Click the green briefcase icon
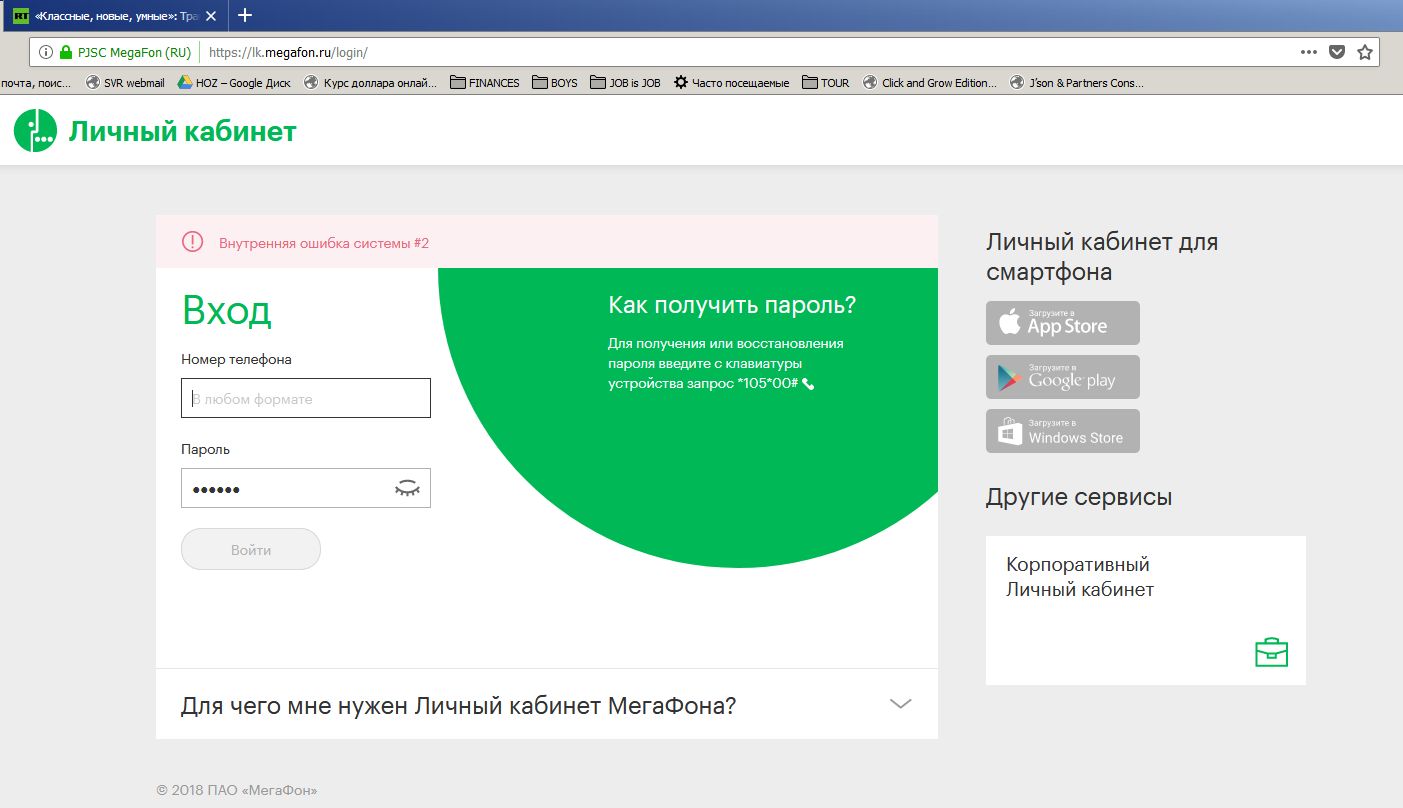This screenshot has height=808, width=1403. 1271,652
